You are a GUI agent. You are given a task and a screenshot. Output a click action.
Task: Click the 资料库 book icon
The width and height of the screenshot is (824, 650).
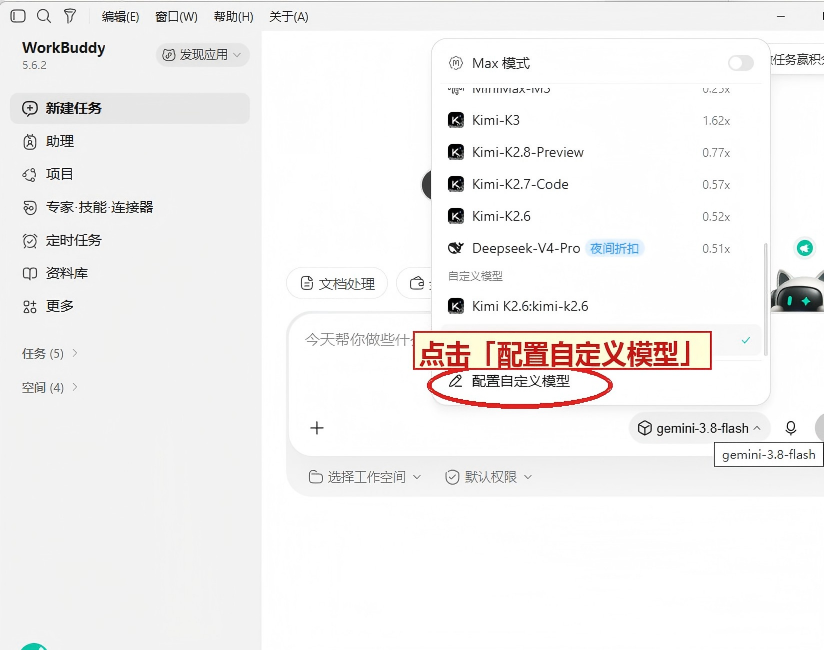click(30, 273)
